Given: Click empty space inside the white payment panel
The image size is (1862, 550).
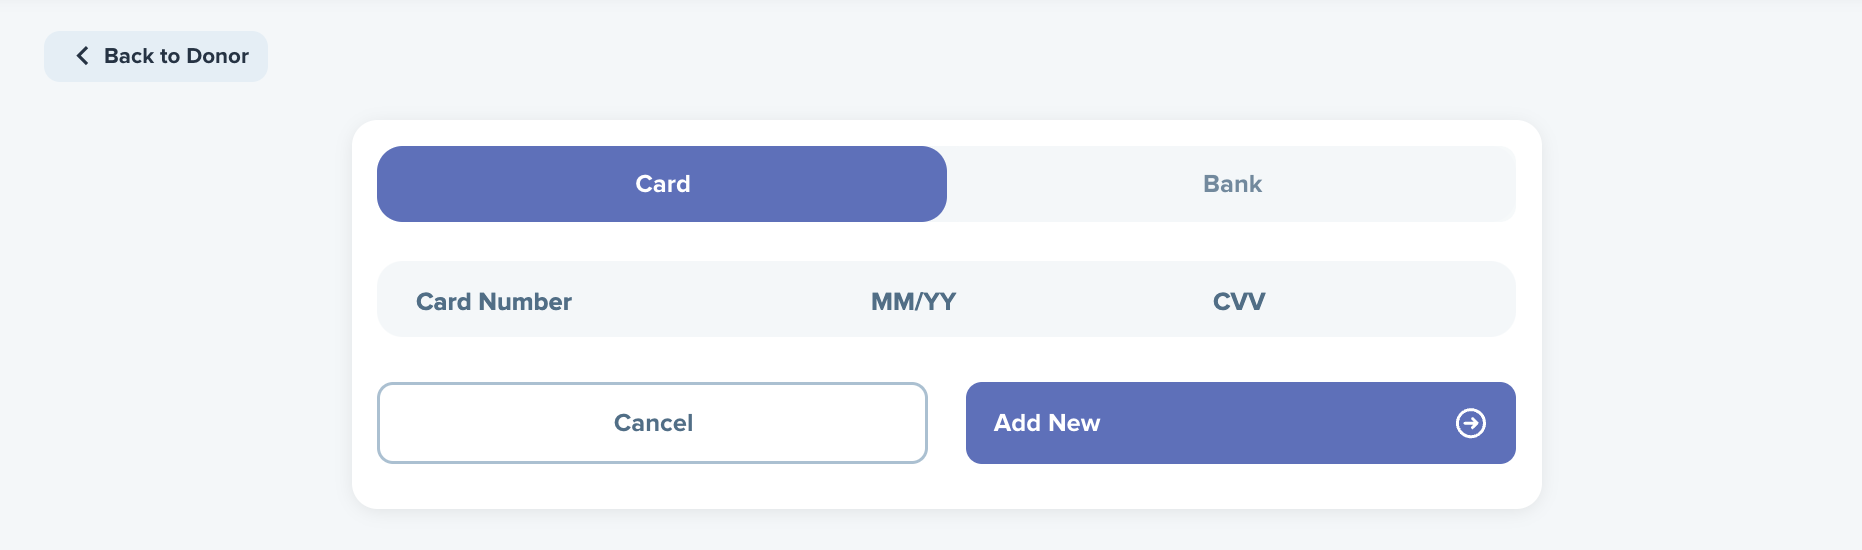Looking at the screenshot, I should click(946, 486).
